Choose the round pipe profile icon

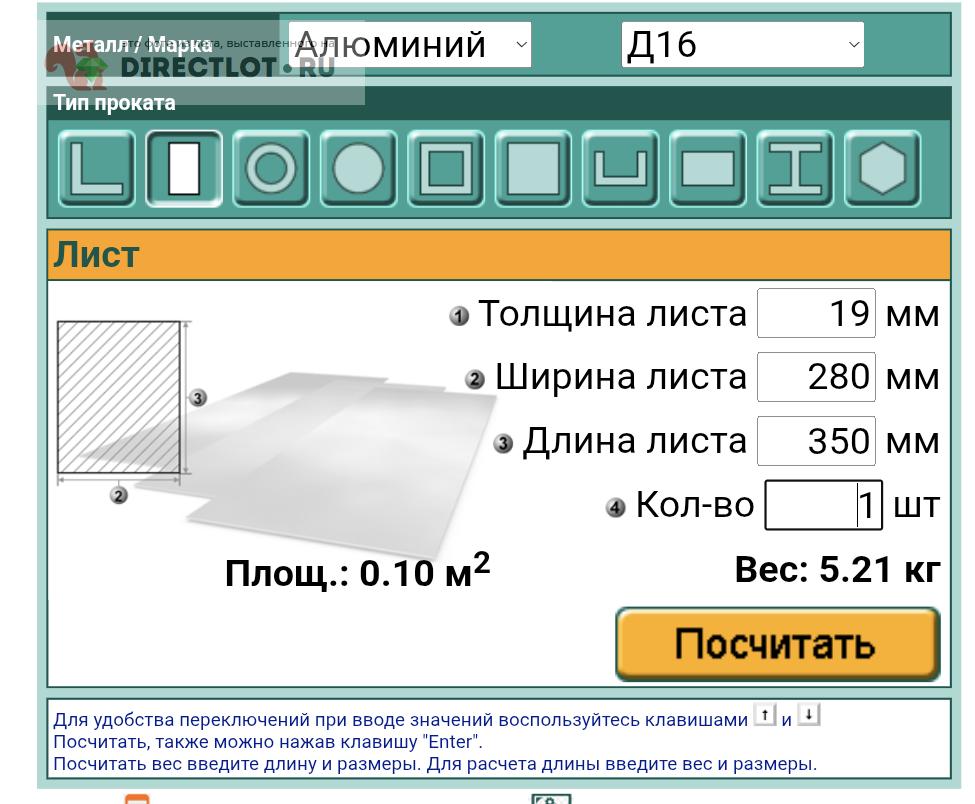(x=271, y=168)
